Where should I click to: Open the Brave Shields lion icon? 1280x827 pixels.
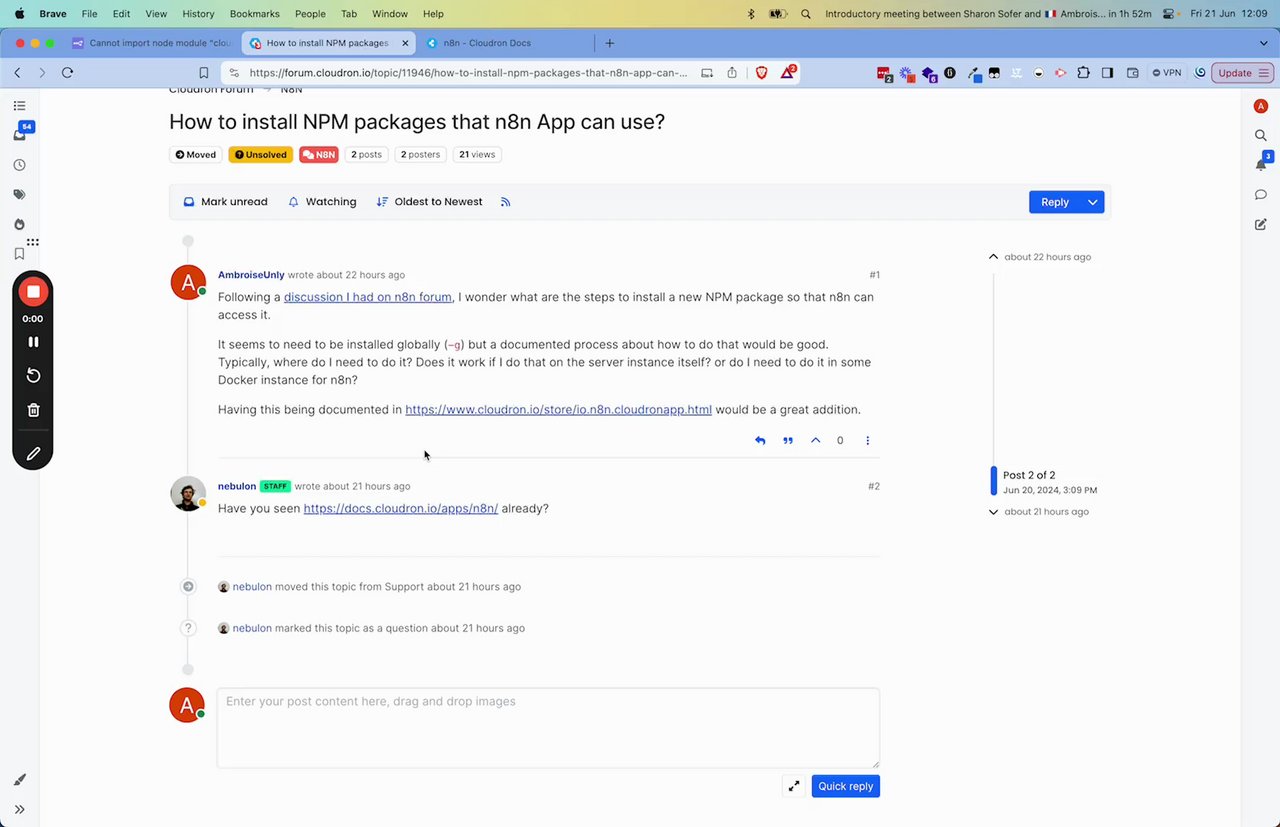click(x=761, y=73)
